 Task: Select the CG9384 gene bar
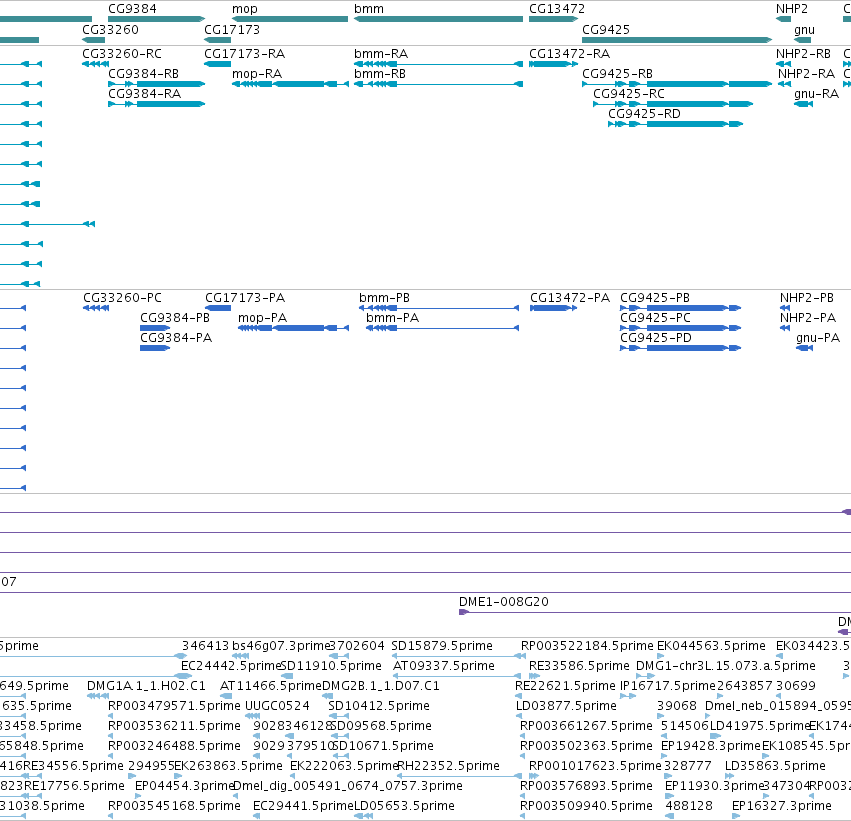coord(156,19)
